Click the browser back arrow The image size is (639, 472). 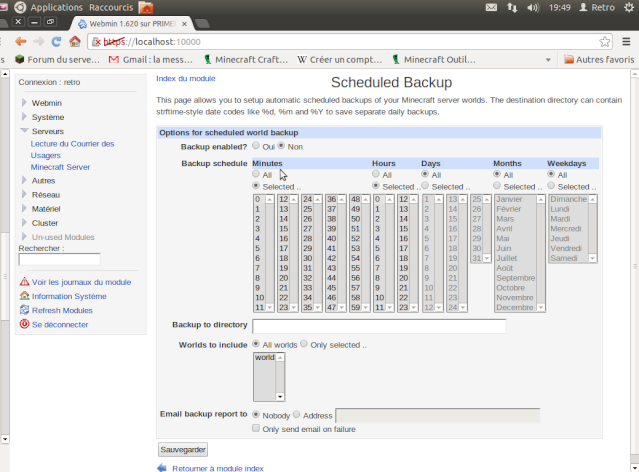pos(20,41)
